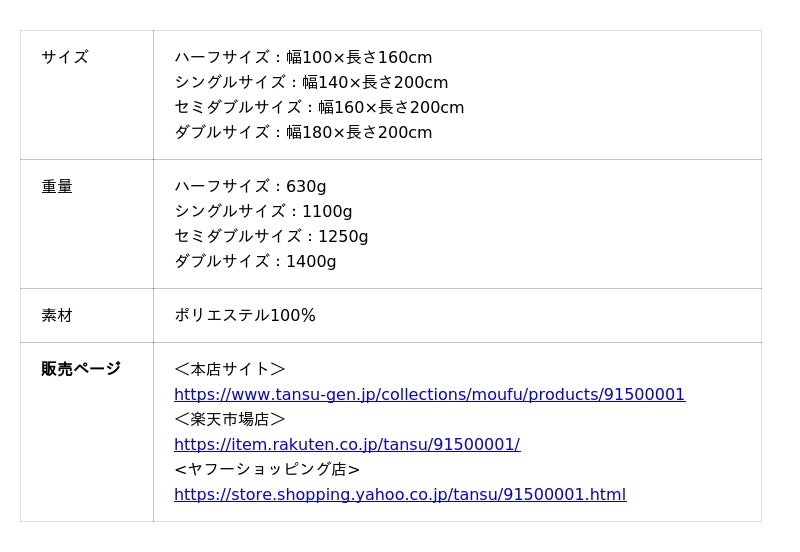
Task: Click the ダブルサイズ:幅180×長さ200cm line
Action: (303, 133)
